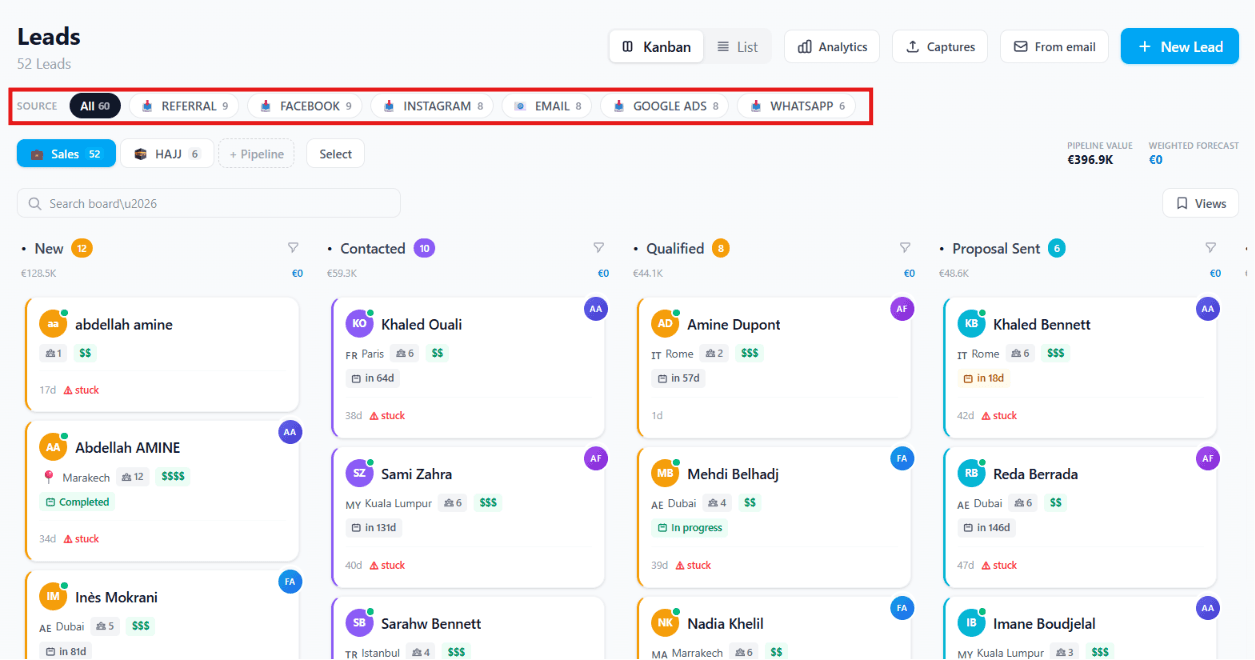Click the SZ avatar on Sami Zahra card
The image size is (1255, 660).
(359, 474)
